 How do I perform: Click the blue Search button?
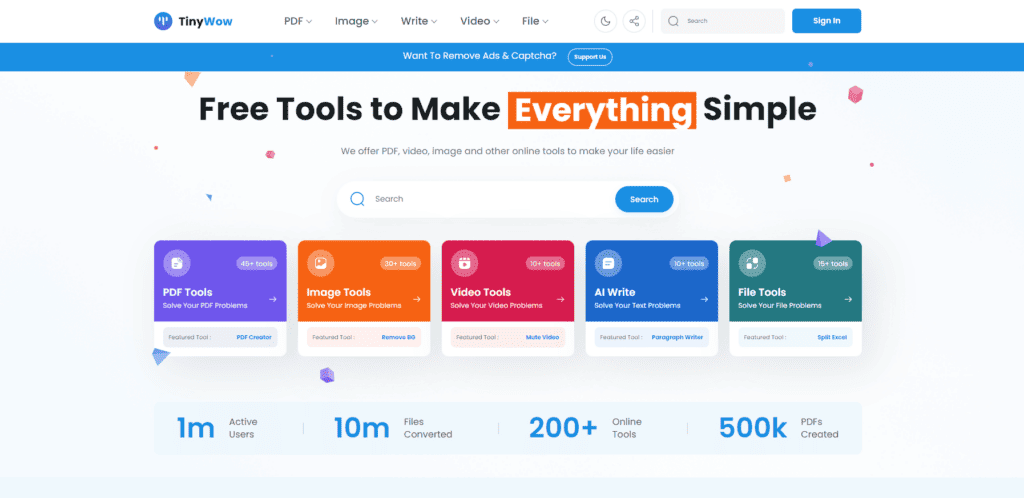[x=644, y=199]
